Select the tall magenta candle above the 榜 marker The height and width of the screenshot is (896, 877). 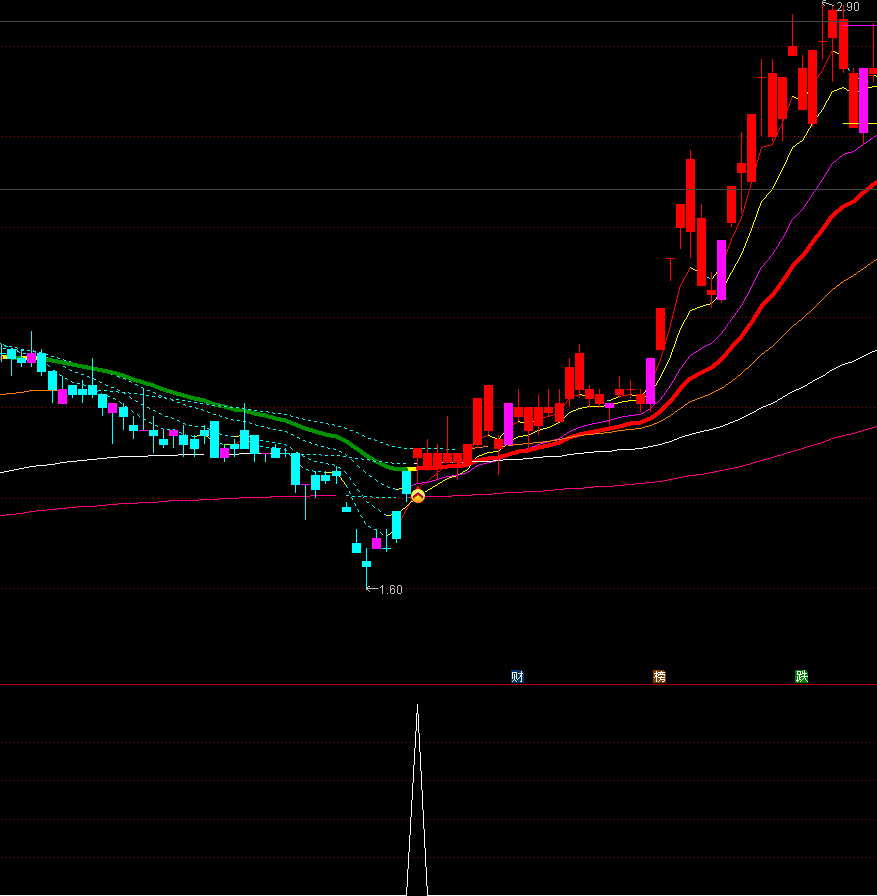(x=650, y=382)
